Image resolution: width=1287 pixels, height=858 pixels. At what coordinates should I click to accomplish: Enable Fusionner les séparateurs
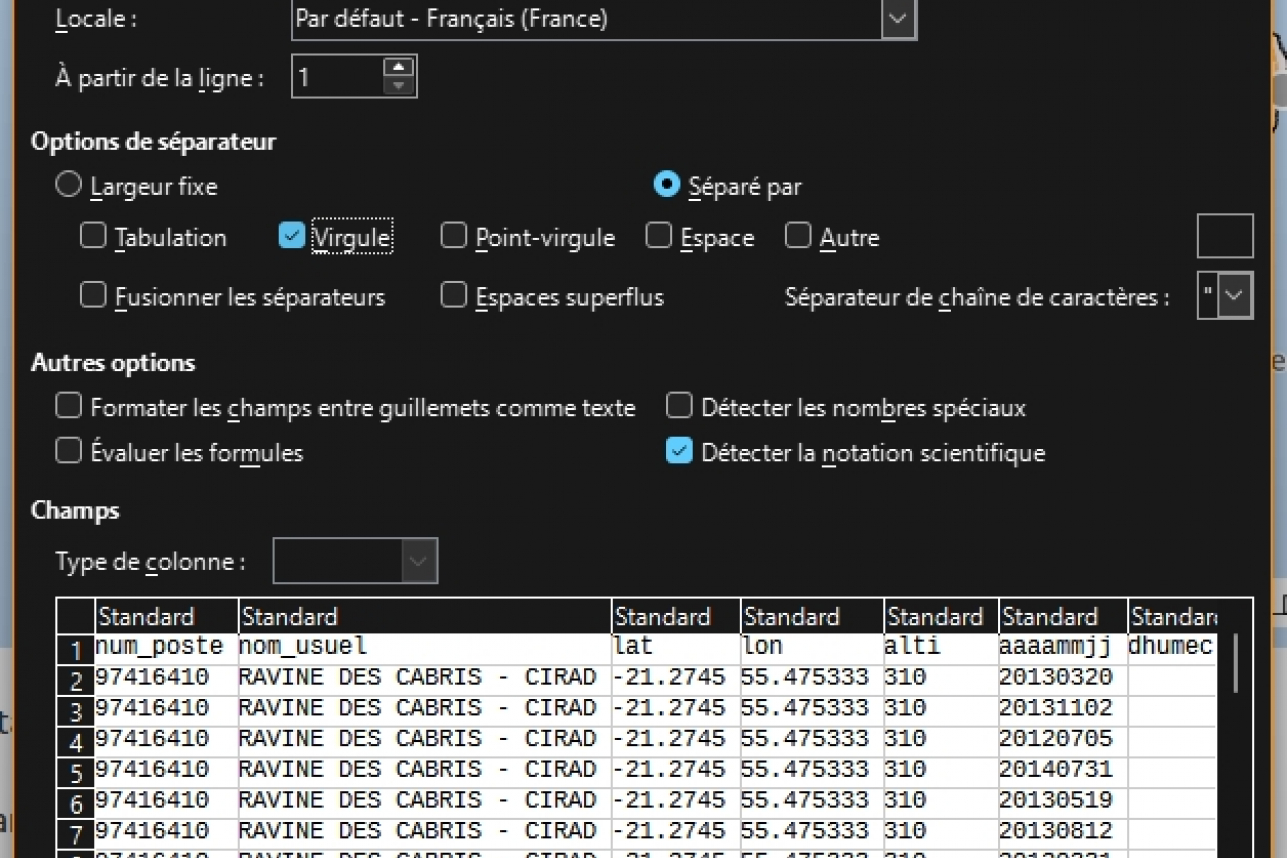coord(93,296)
